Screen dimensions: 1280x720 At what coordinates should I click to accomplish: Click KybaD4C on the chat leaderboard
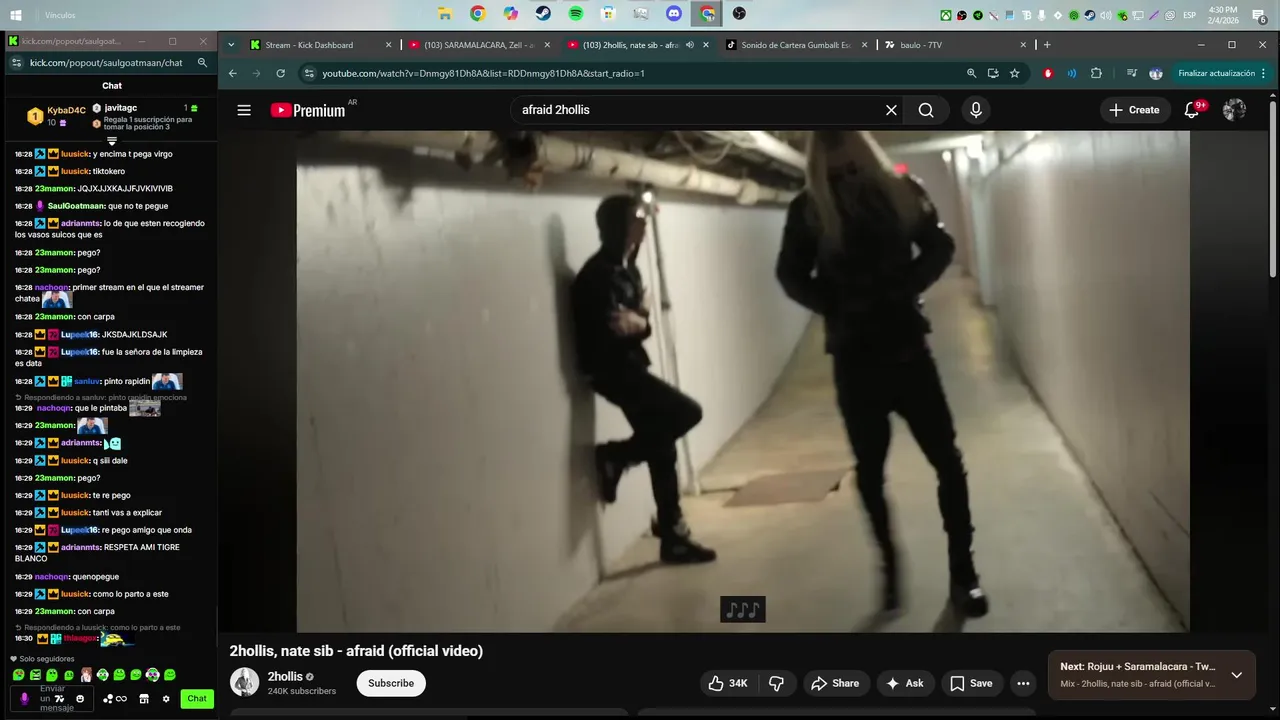pyautogui.click(x=66, y=110)
